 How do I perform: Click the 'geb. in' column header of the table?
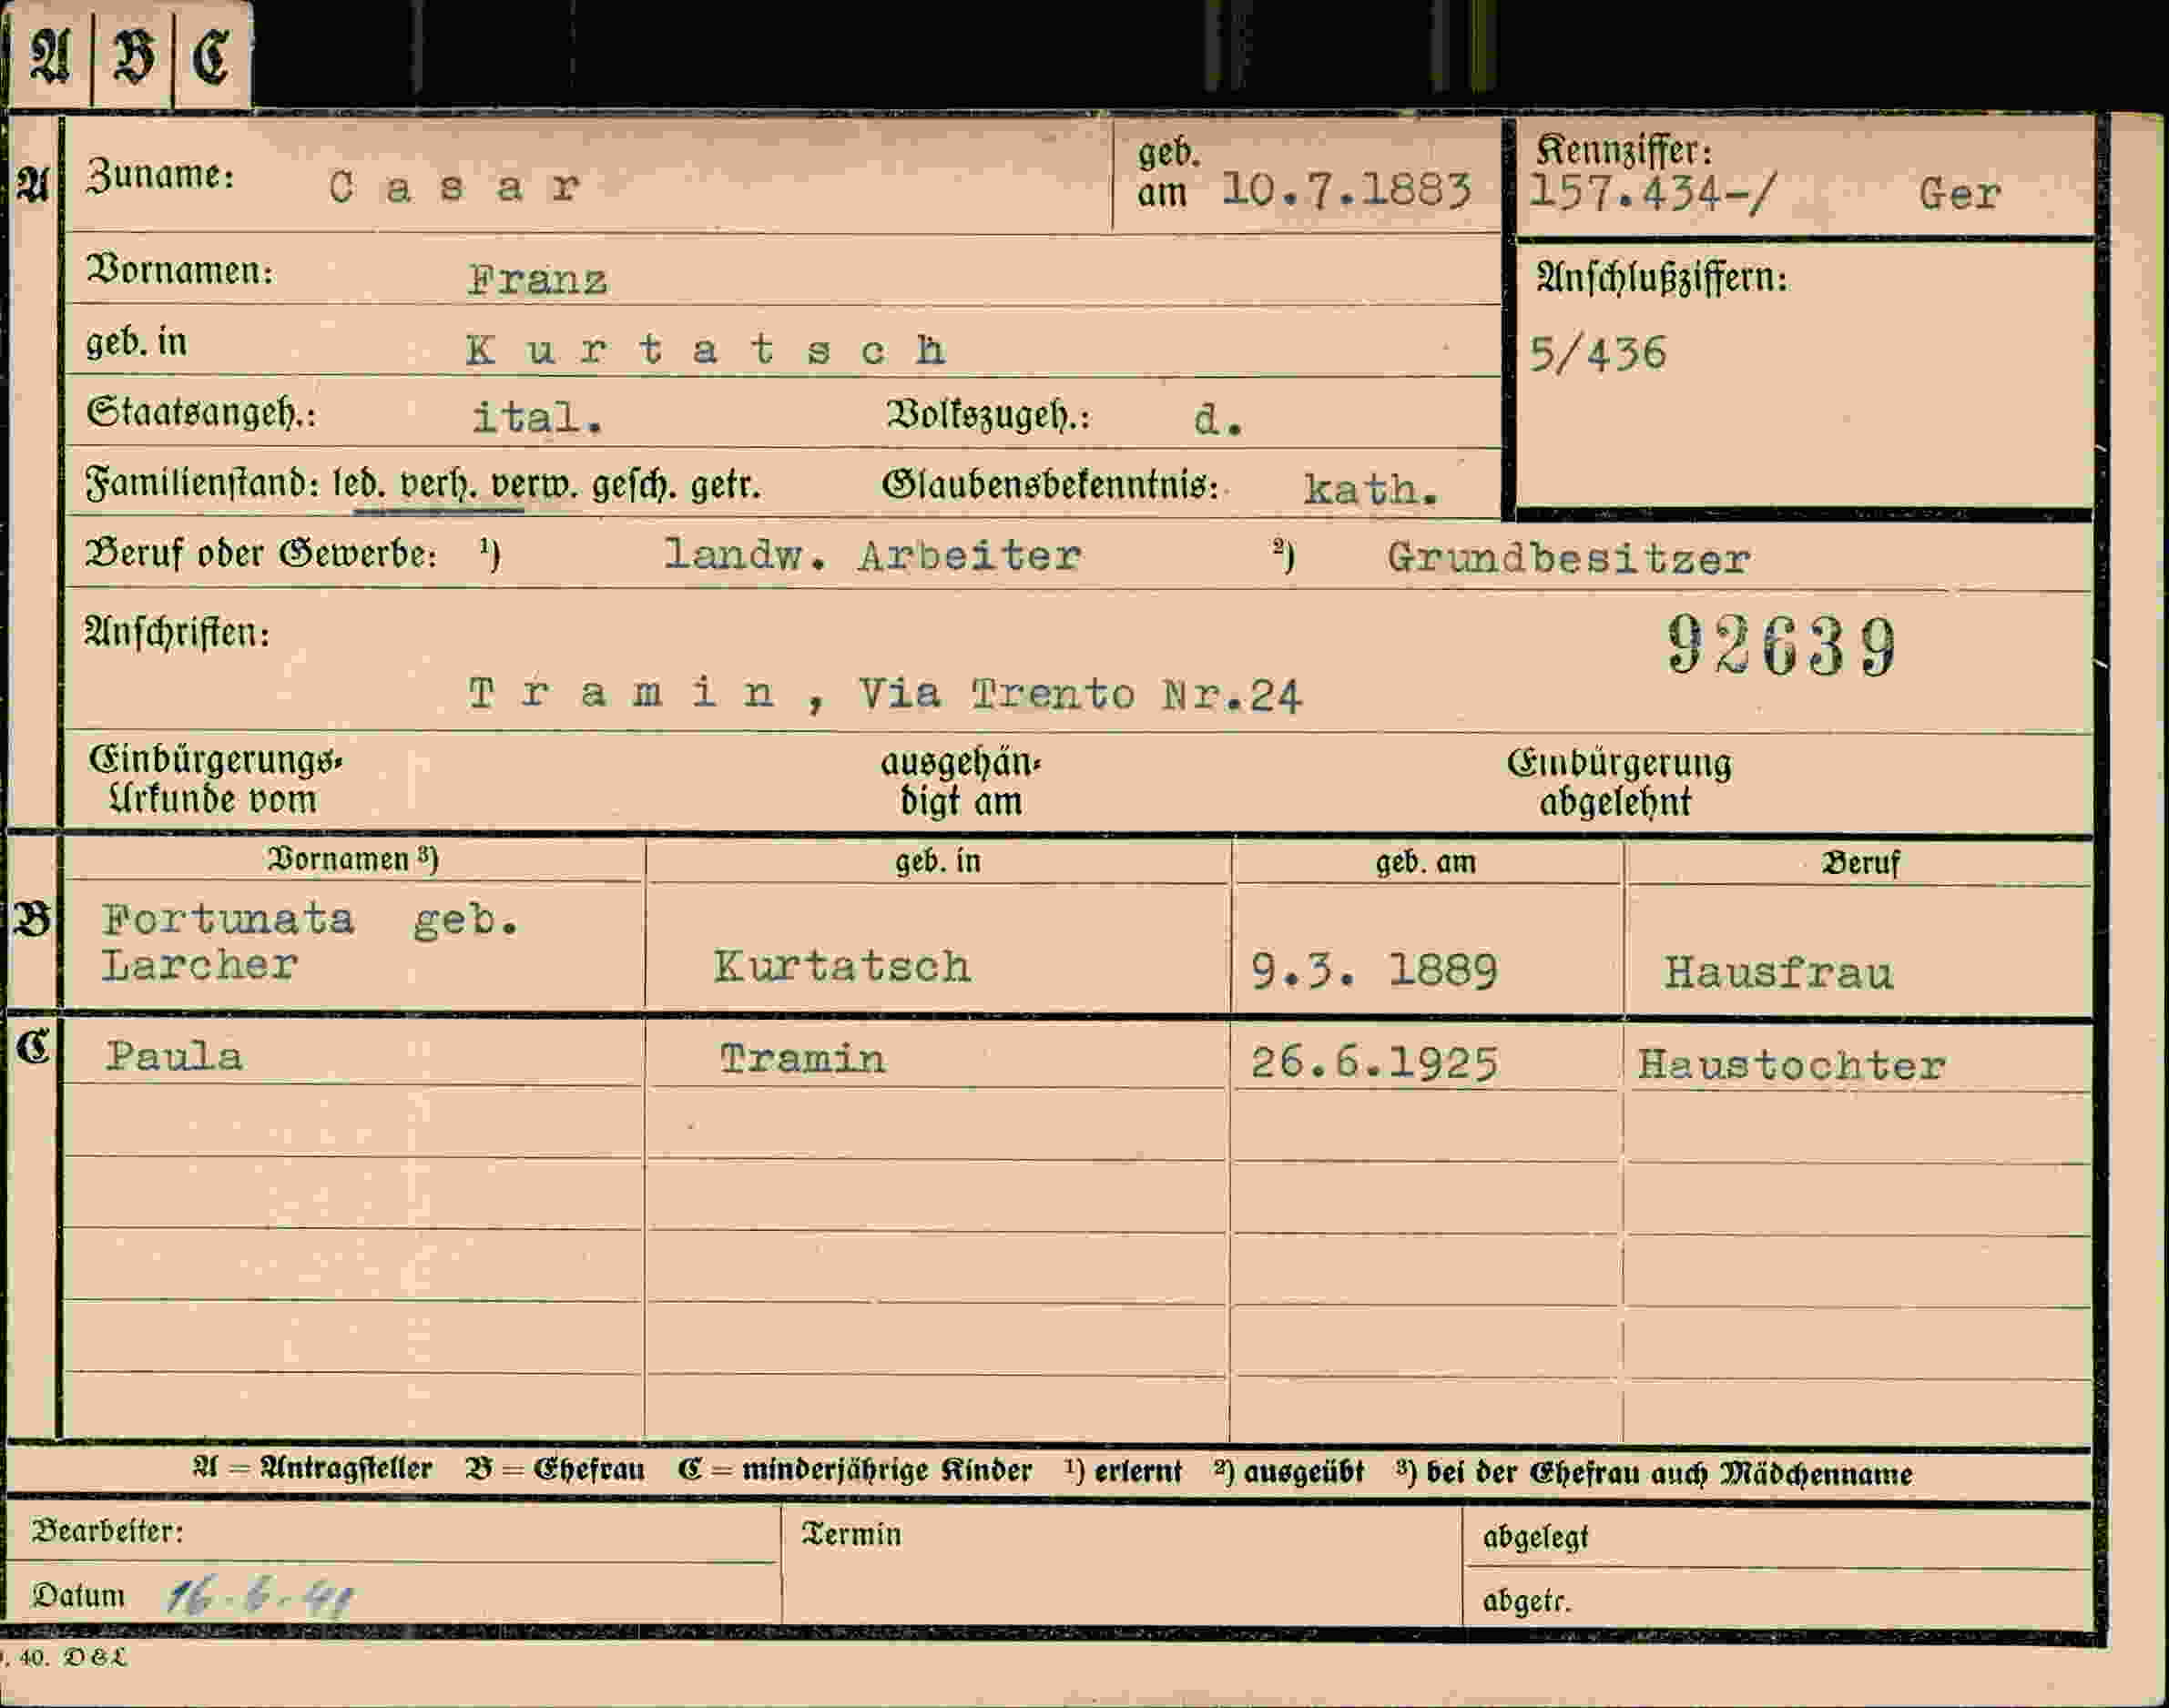(938, 861)
